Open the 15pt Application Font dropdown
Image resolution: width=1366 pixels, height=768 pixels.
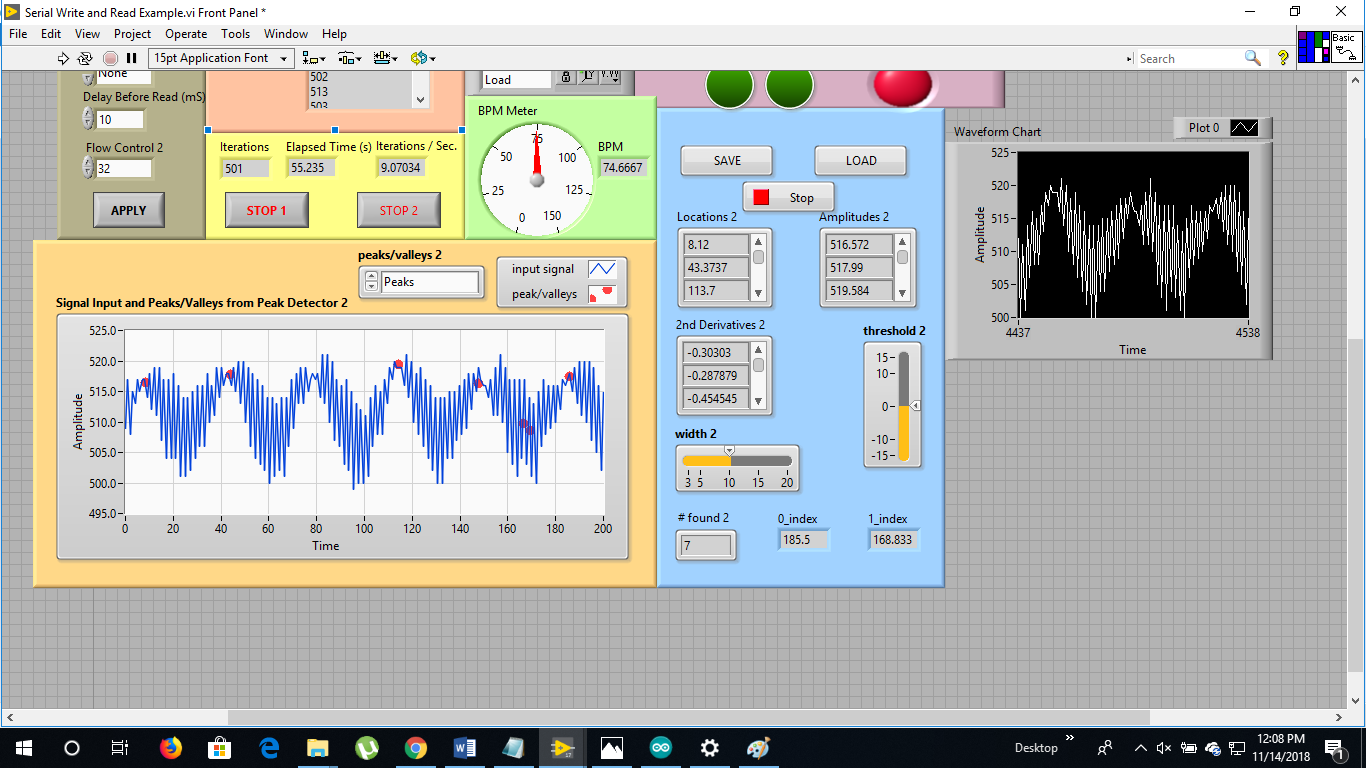point(283,58)
